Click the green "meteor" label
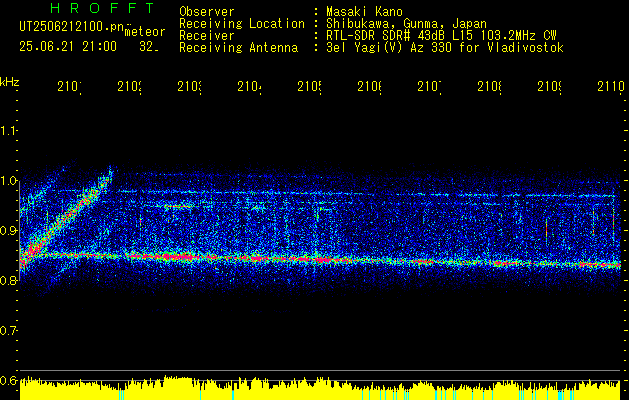 (145, 32)
